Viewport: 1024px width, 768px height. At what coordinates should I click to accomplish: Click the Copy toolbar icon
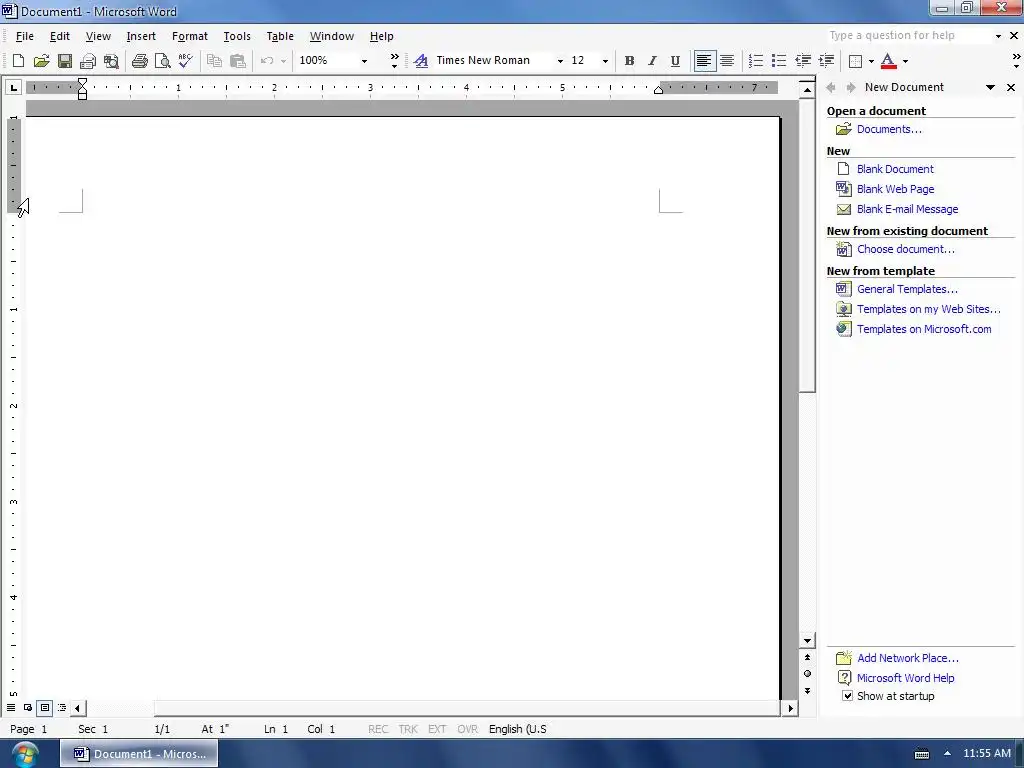click(214, 61)
